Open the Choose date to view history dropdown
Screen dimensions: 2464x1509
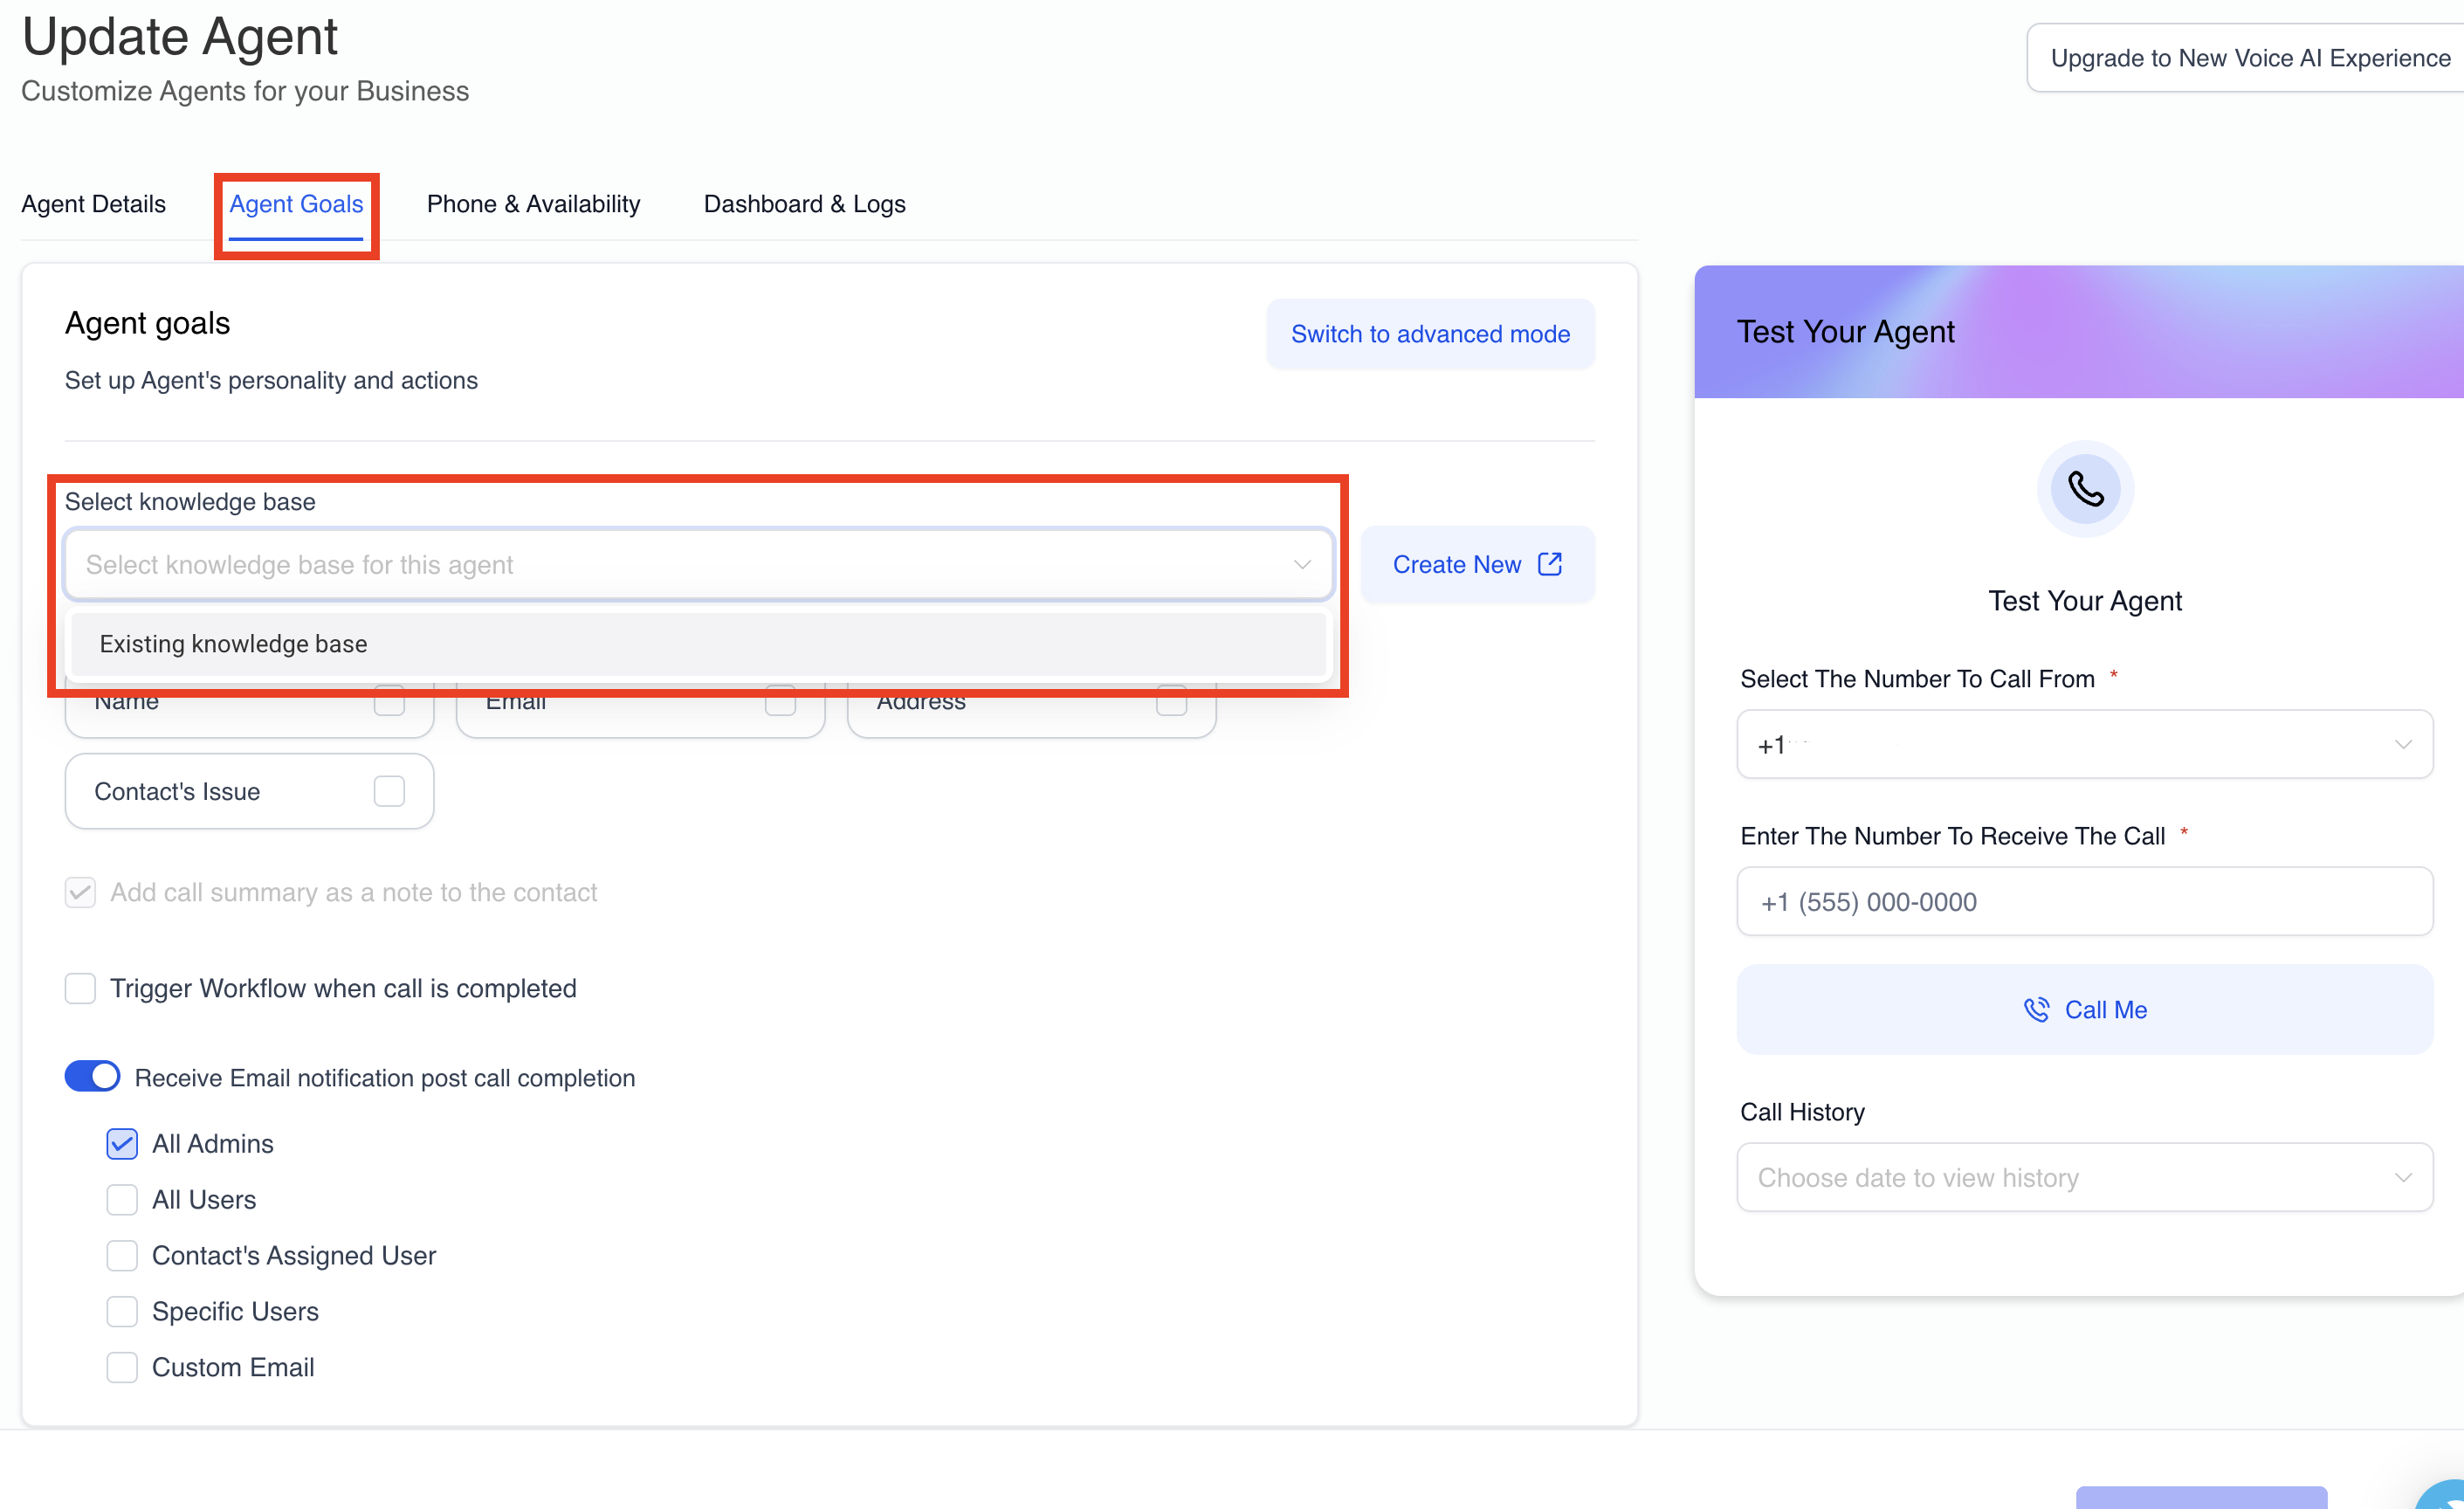click(x=2084, y=1177)
